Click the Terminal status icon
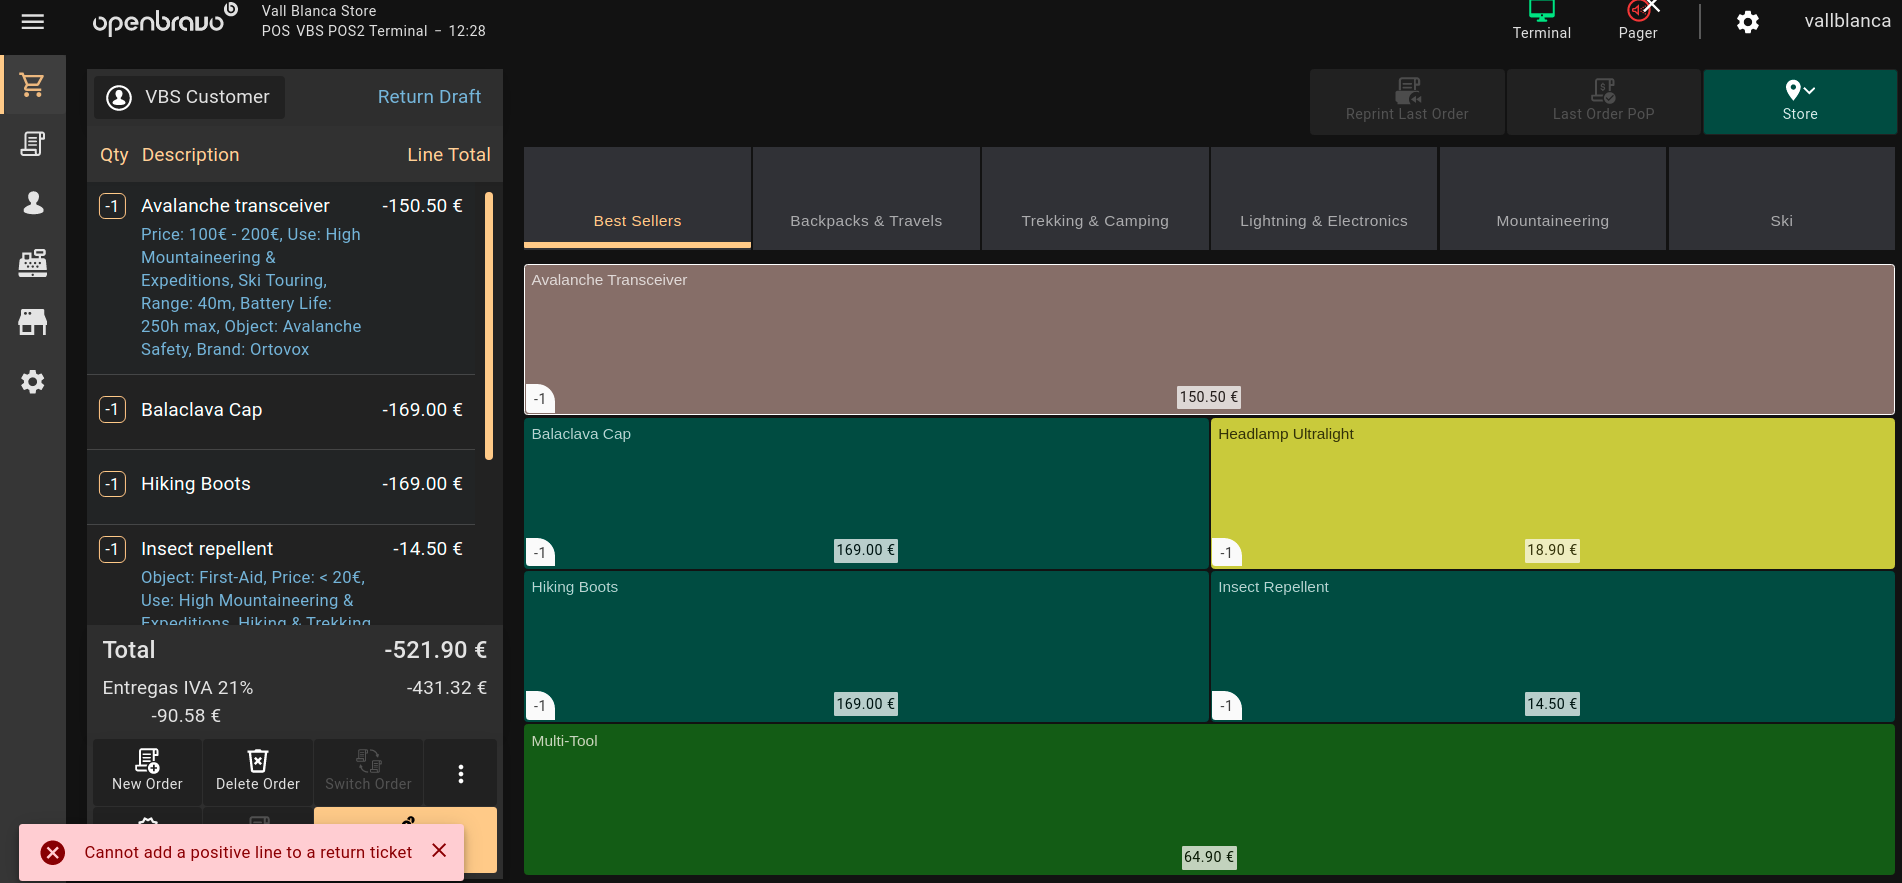 click(x=1541, y=20)
